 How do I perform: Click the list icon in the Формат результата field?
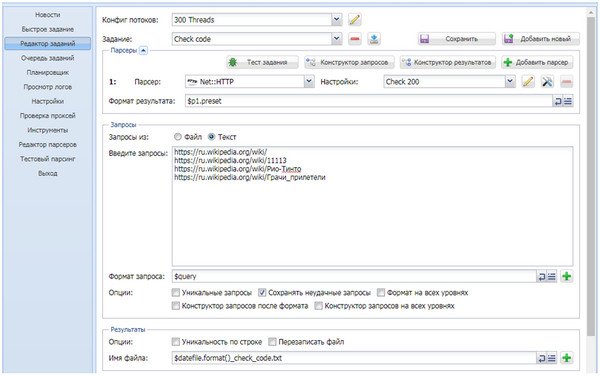pyautogui.click(x=568, y=101)
